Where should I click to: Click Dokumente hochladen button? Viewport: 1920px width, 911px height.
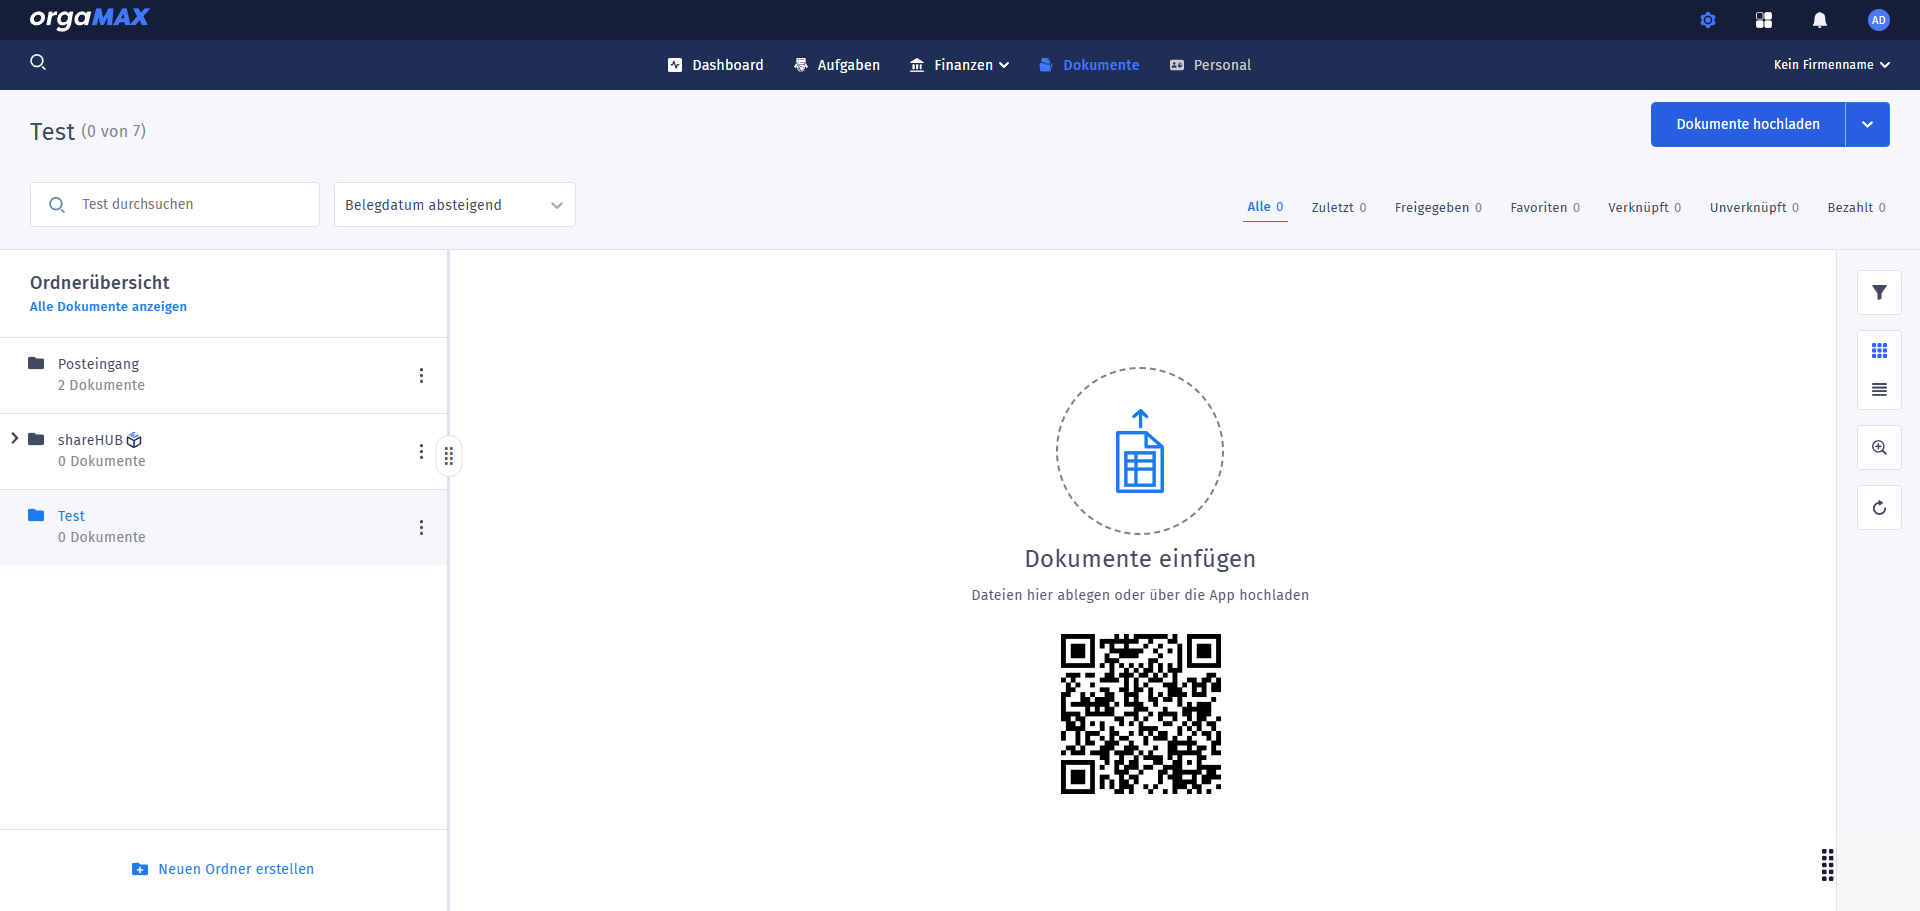(x=1748, y=124)
